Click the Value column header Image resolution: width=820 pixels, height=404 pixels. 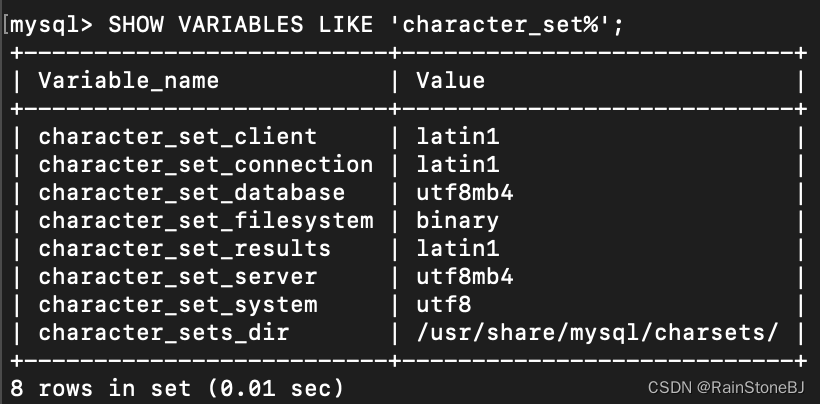tap(450, 80)
